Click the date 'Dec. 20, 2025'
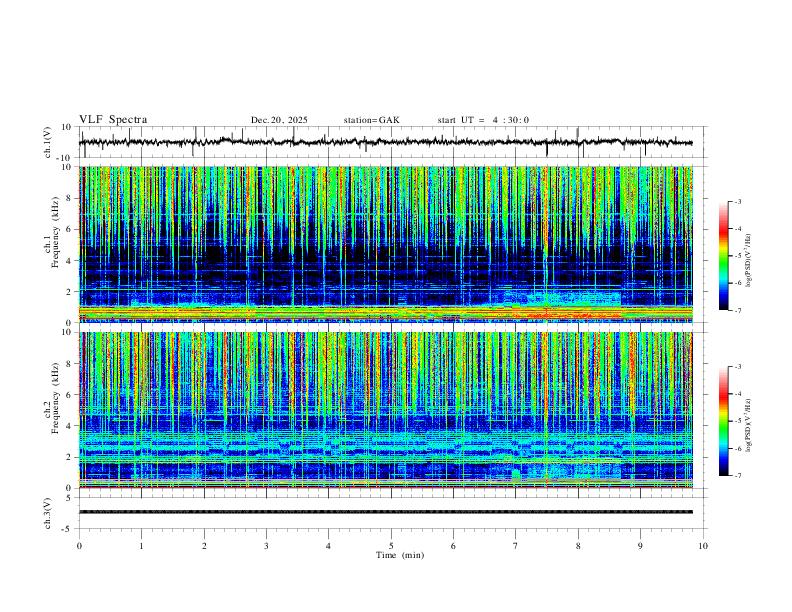The width and height of the screenshot is (792, 612). [x=279, y=120]
